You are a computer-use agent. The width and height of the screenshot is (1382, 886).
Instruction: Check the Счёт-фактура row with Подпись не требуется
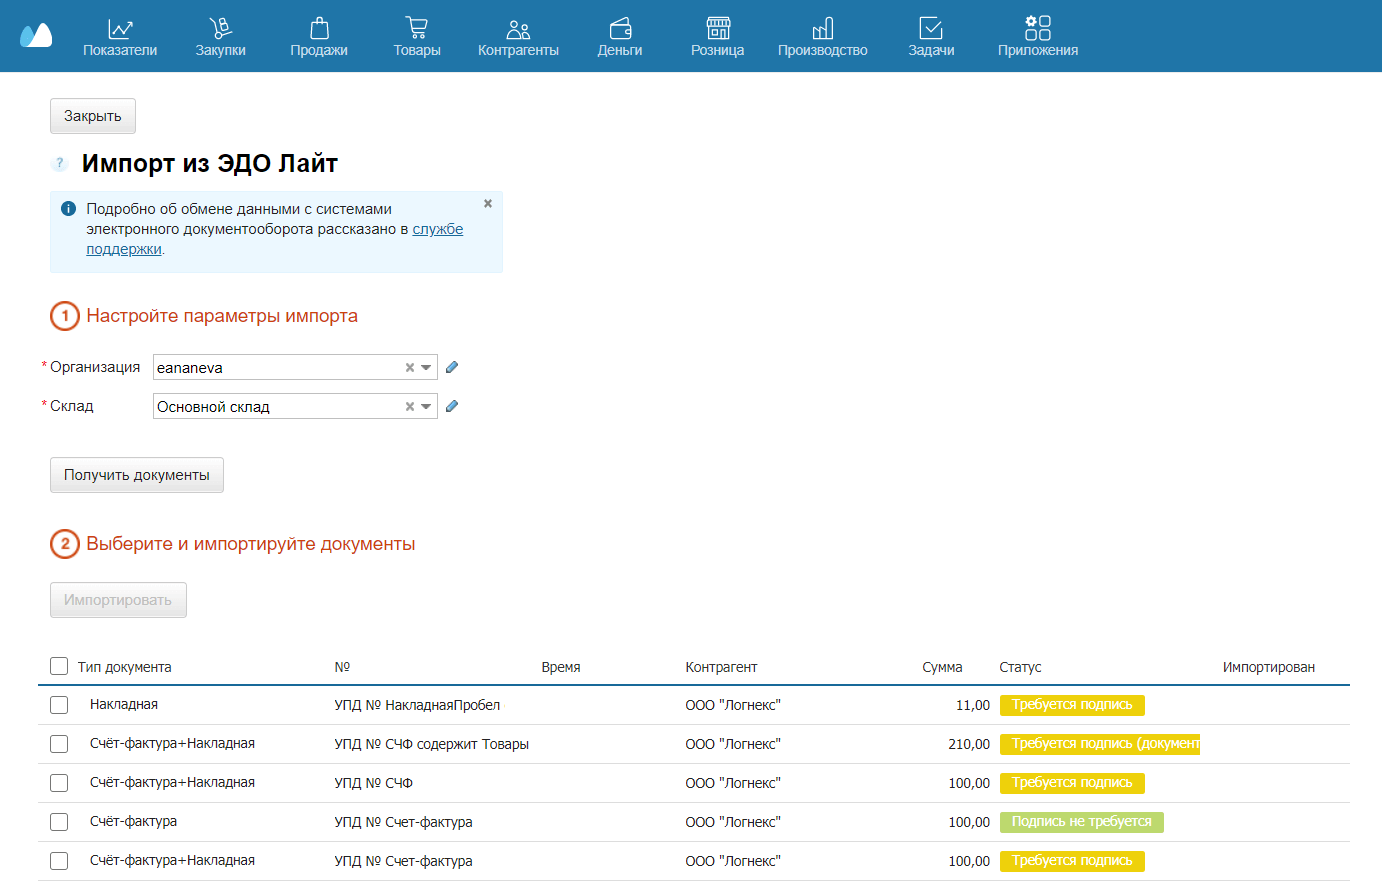tap(59, 822)
